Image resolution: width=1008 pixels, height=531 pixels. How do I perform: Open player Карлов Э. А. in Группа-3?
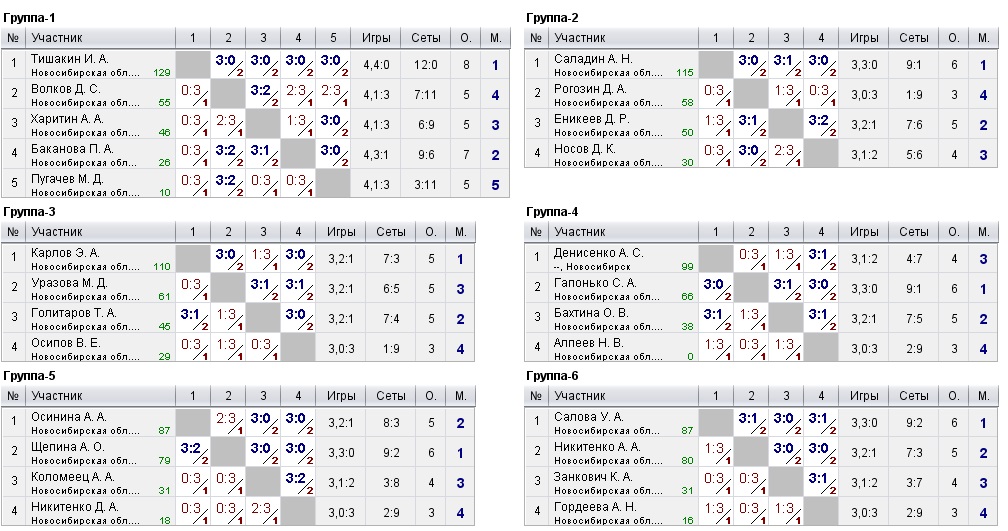pyautogui.click(x=66, y=253)
